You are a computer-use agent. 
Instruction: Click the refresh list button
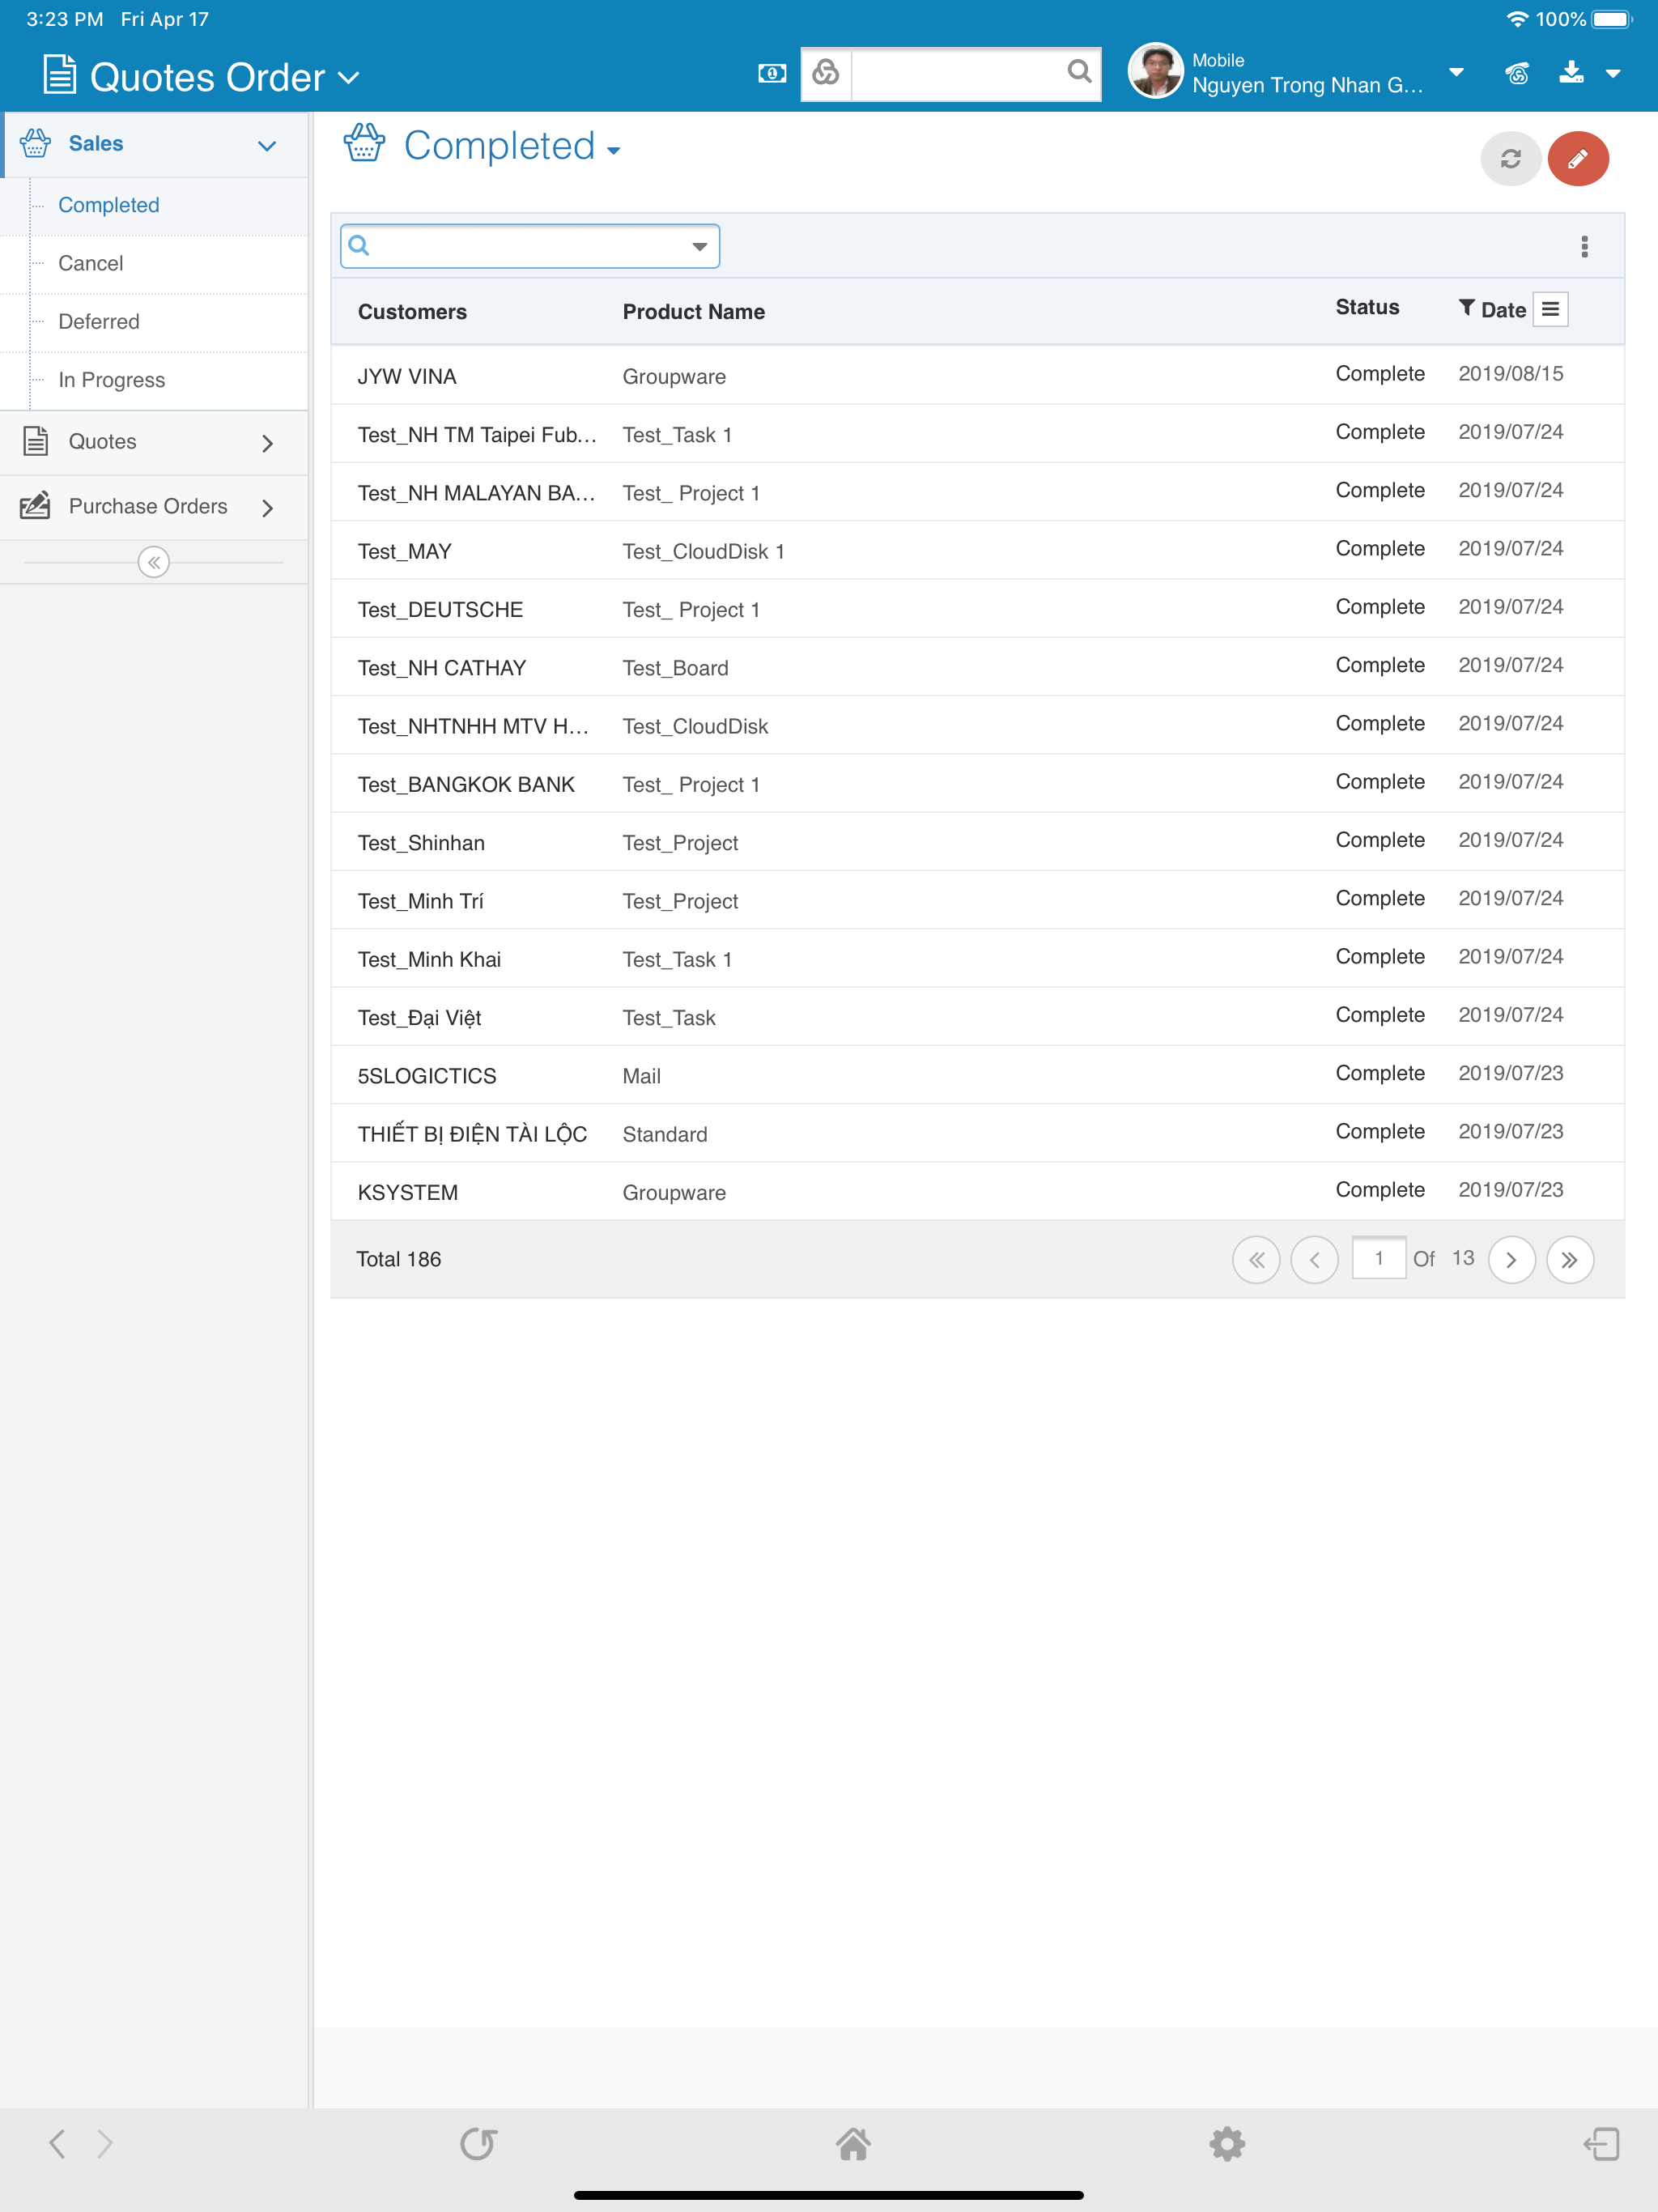point(1510,158)
